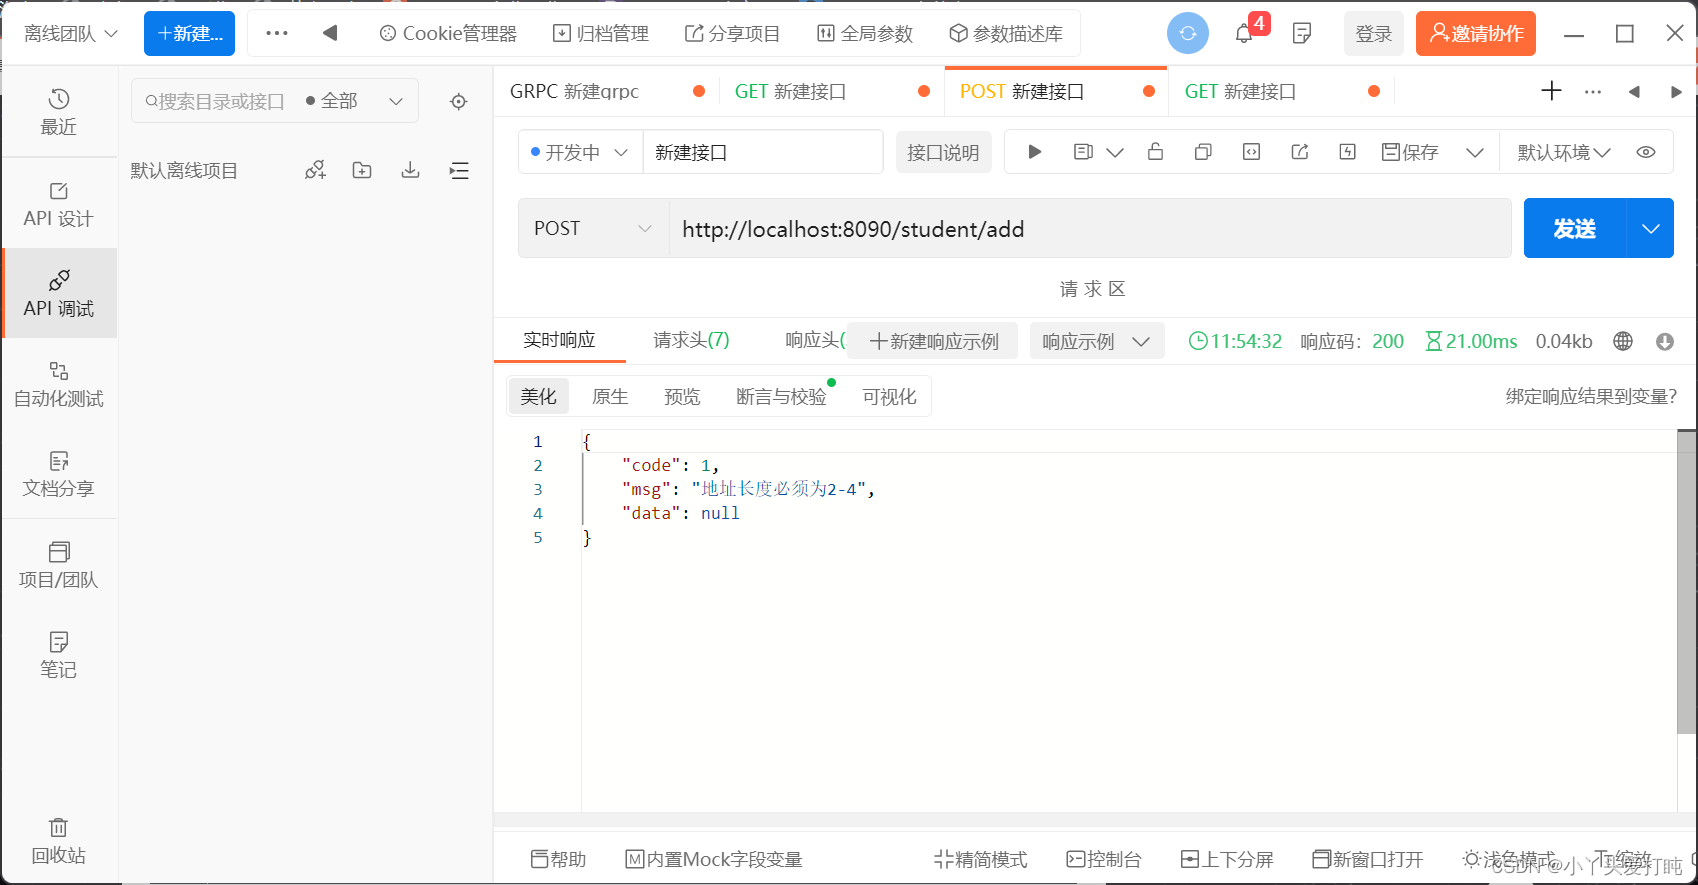The image size is (1698, 885).
Task: Open the POST method dropdown
Action: tap(594, 228)
